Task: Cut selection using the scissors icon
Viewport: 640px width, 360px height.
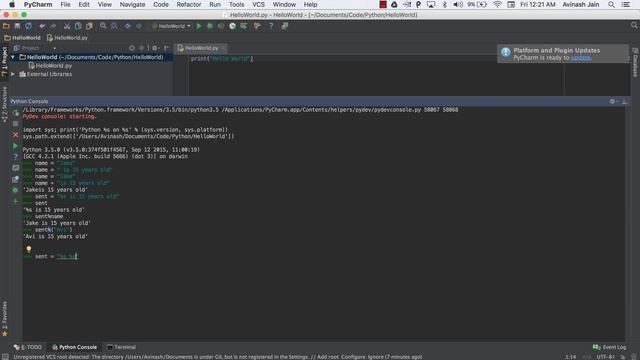Action: pyautogui.click(x=67, y=26)
